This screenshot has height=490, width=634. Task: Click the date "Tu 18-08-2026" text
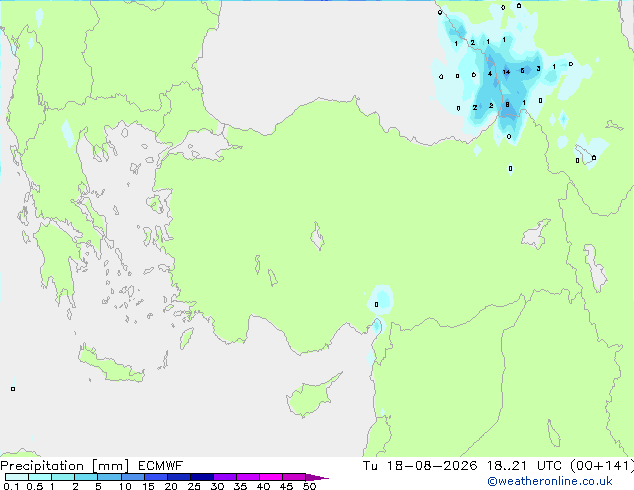[420, 466]
